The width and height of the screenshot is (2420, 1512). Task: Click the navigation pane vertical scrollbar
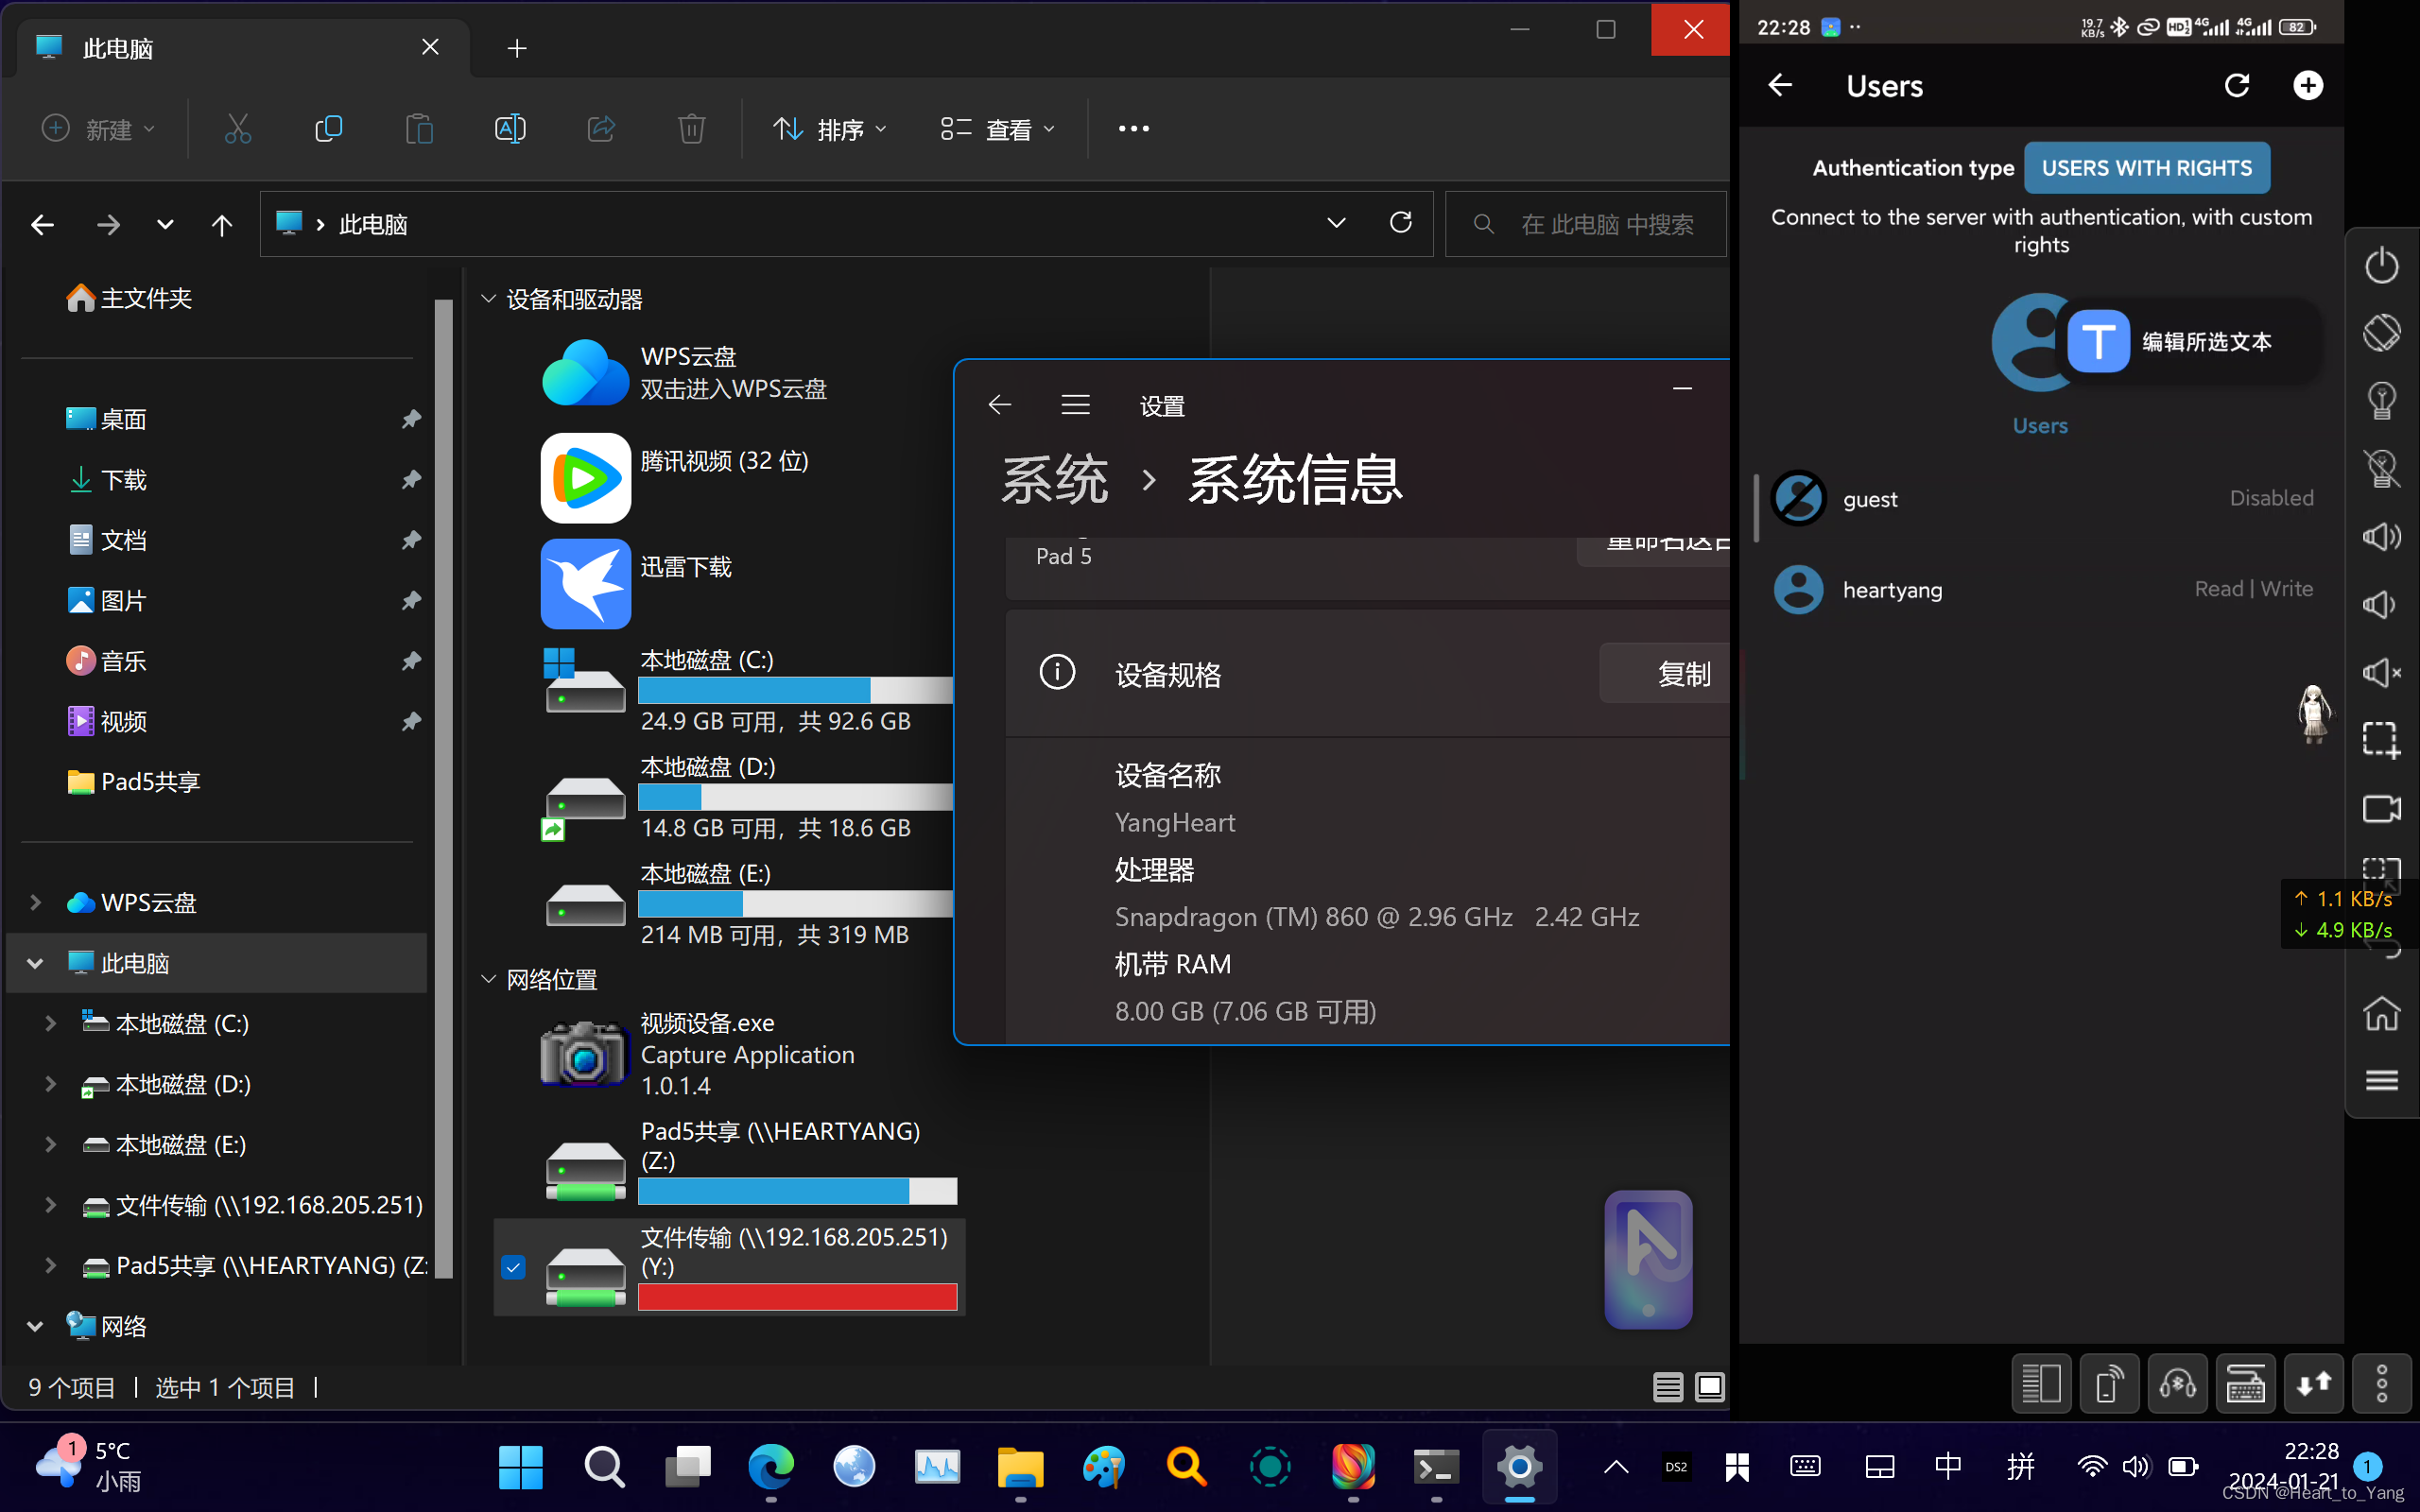click(x=444, y=790)
